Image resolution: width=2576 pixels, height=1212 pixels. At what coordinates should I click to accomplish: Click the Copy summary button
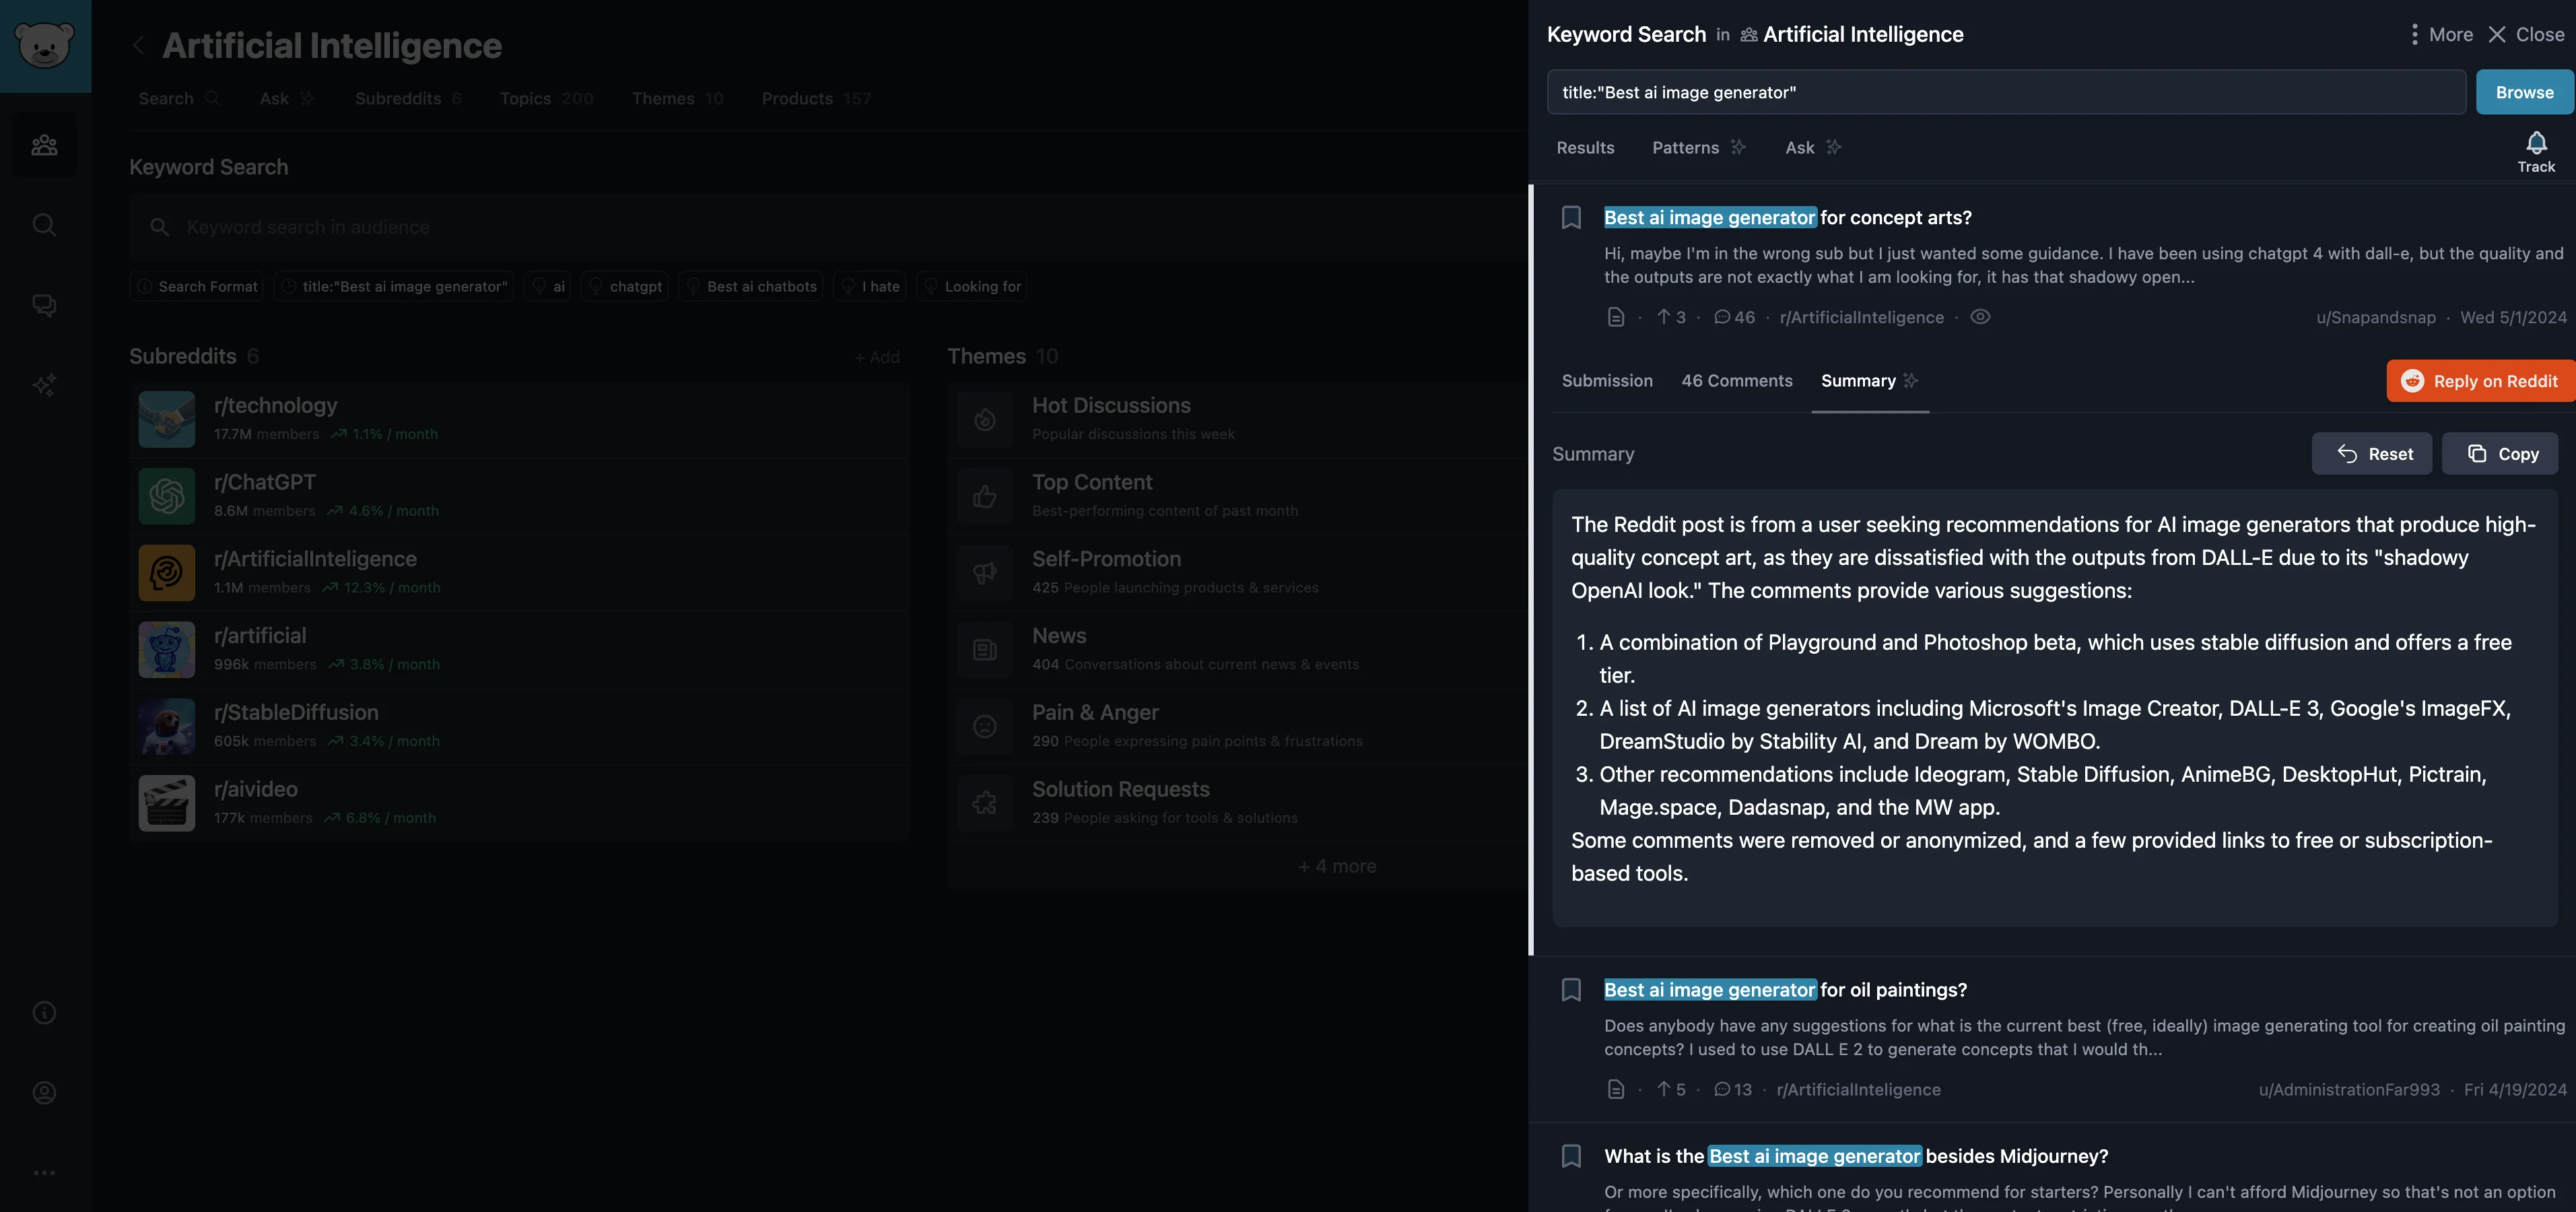(x=2499, y=454)
